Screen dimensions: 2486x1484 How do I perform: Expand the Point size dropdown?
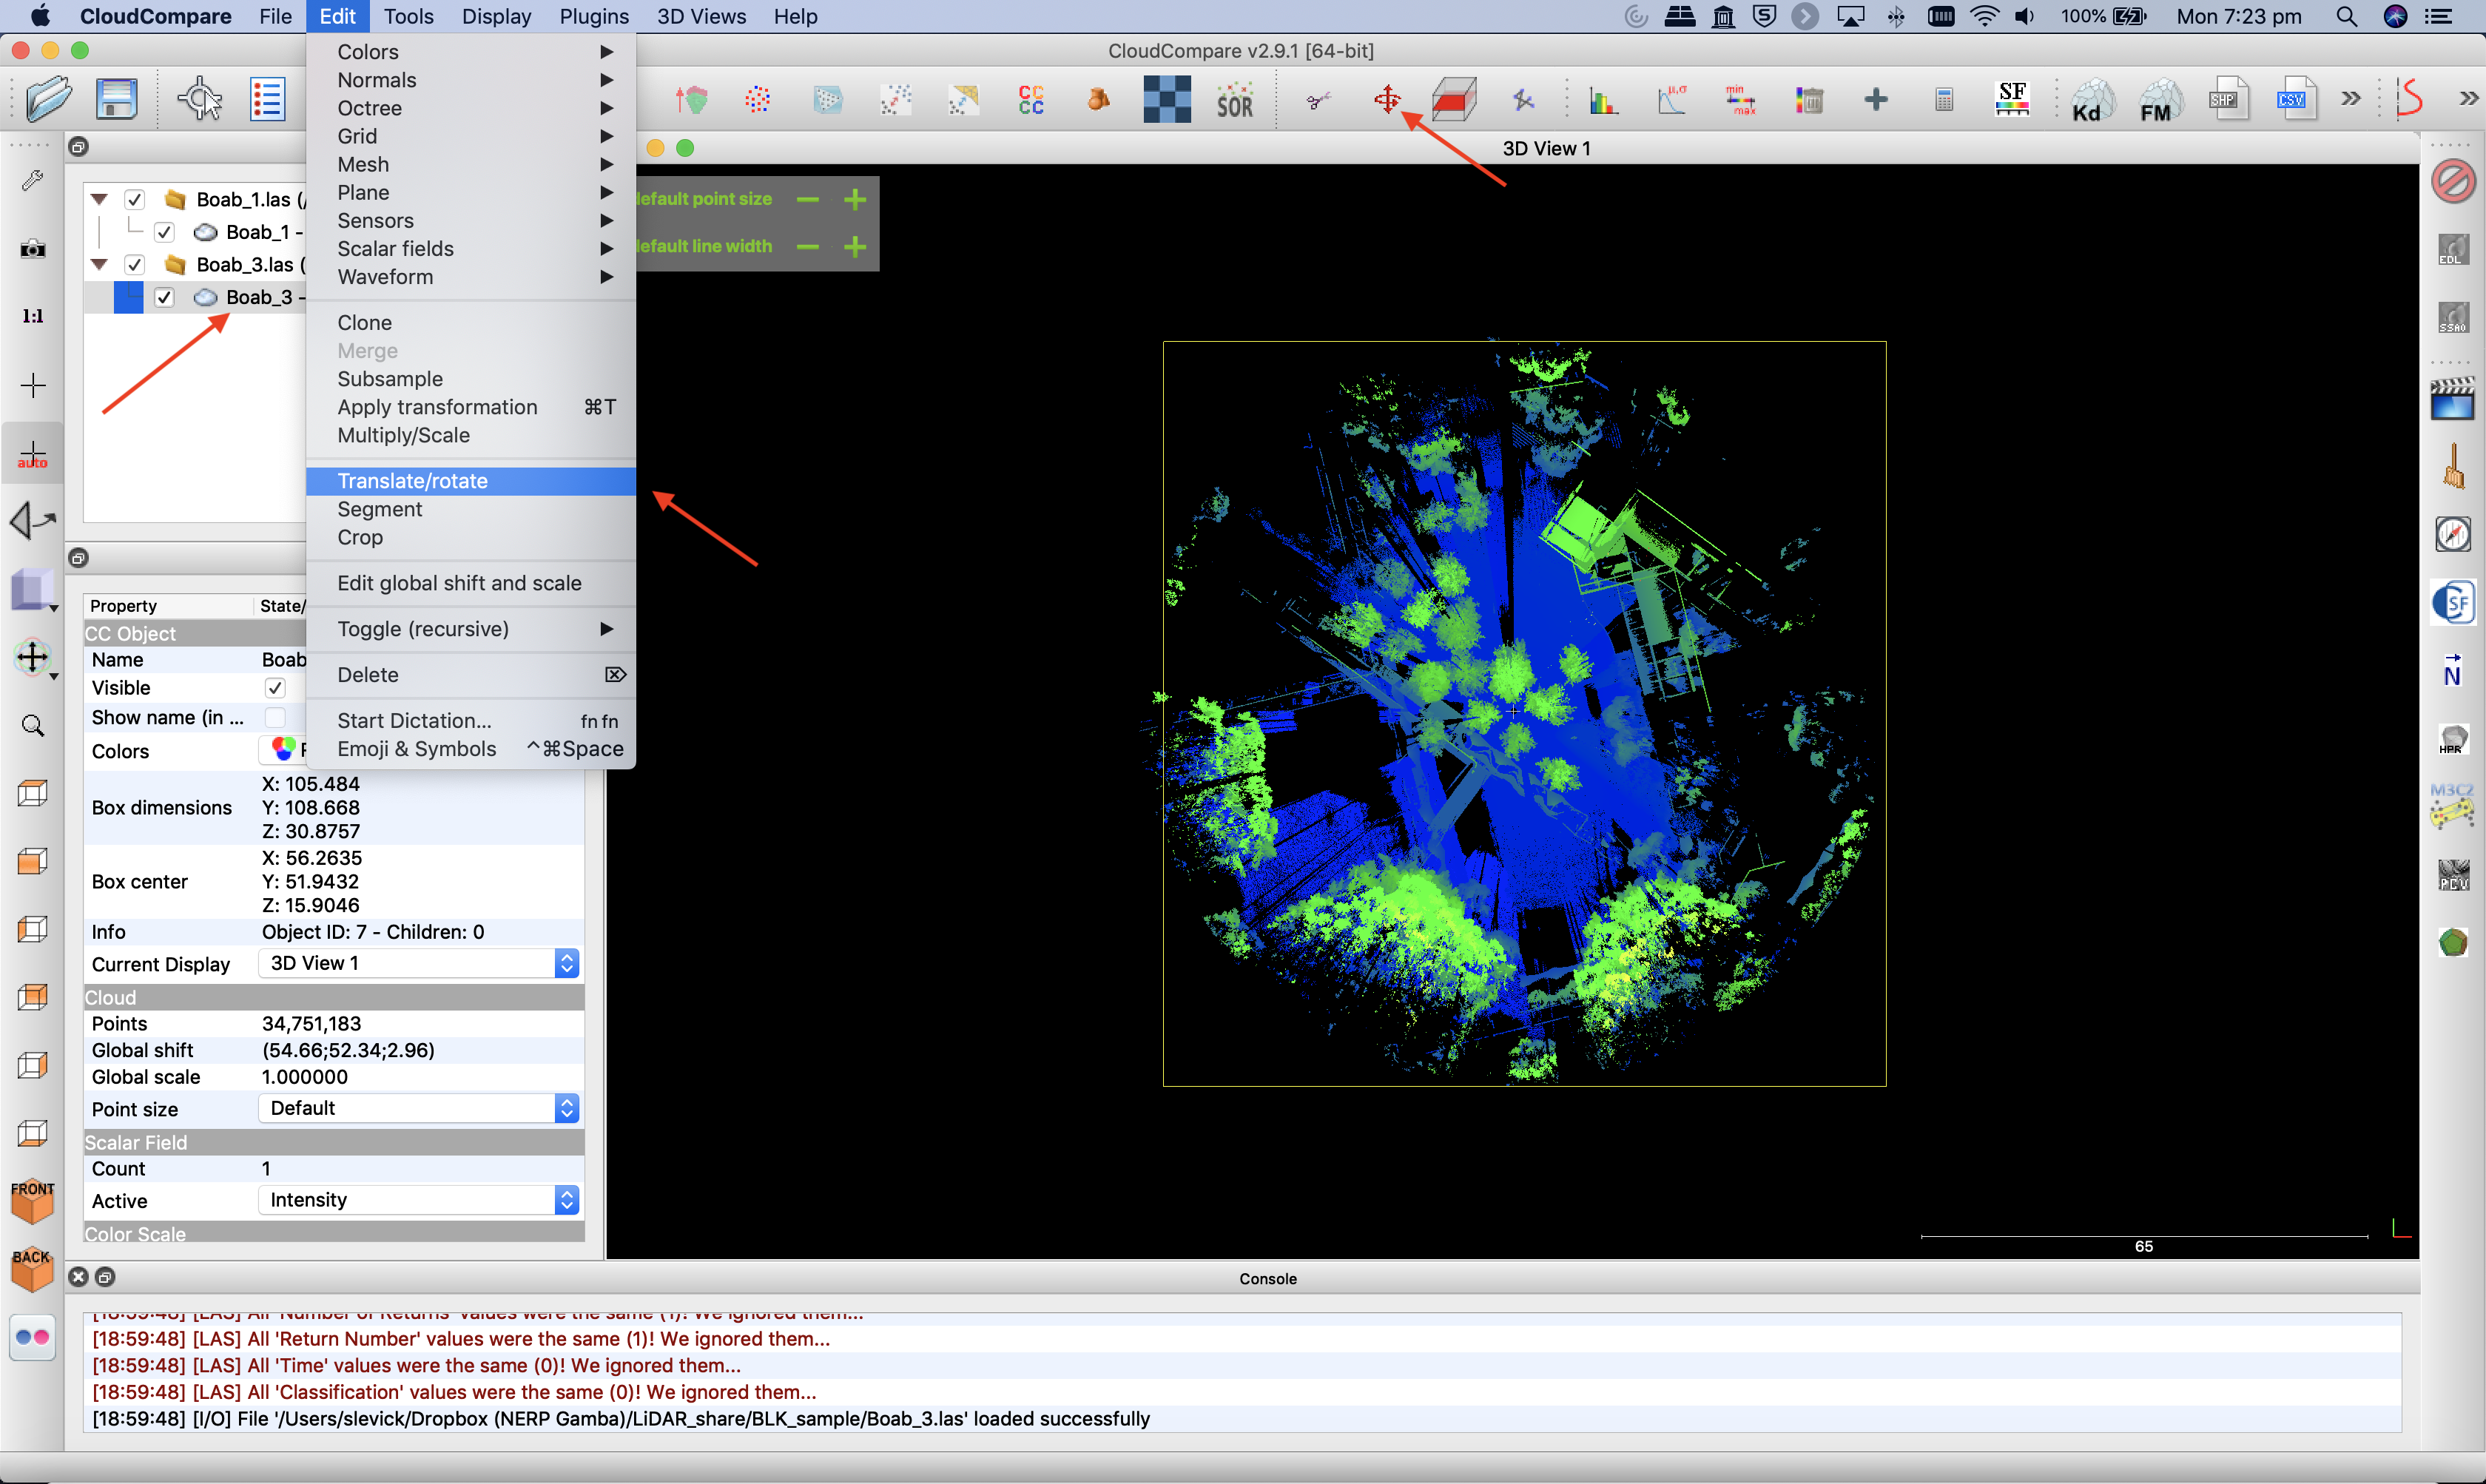567,1107
